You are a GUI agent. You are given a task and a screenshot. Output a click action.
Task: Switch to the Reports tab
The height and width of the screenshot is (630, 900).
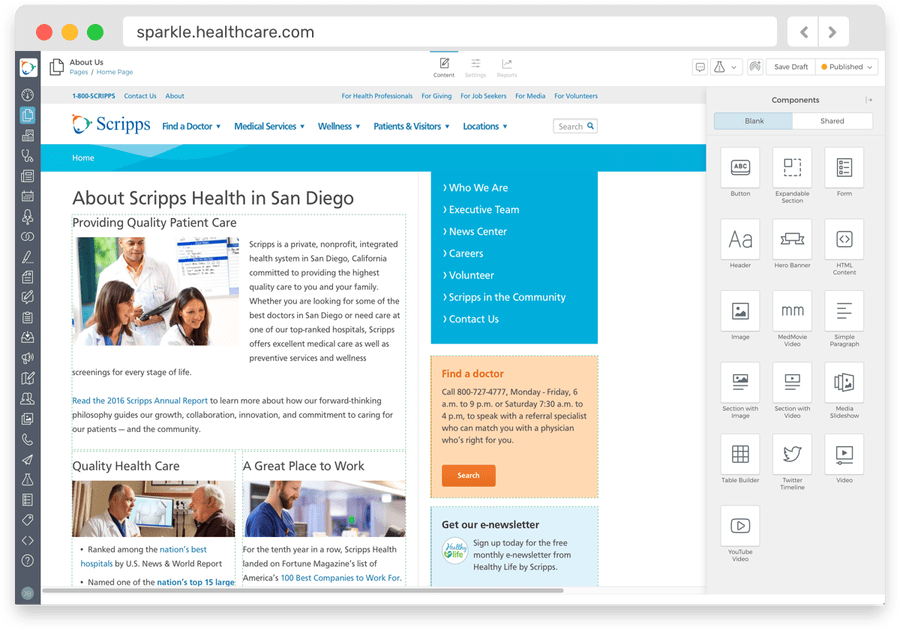coord(507,67)
